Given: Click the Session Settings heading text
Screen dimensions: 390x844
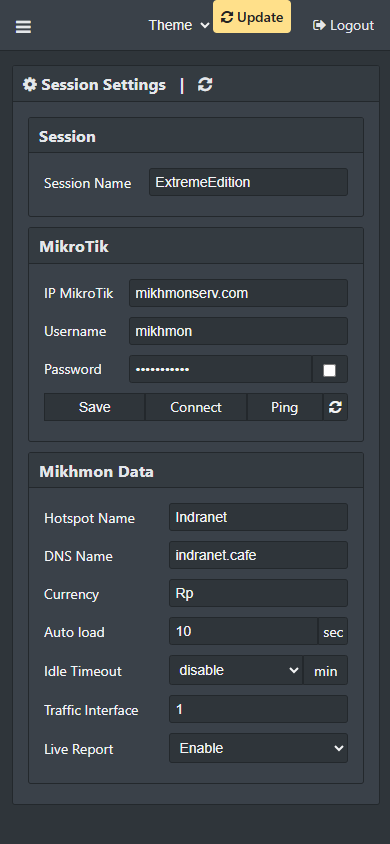Looking at the screenshot, I should tap(103, 85).
